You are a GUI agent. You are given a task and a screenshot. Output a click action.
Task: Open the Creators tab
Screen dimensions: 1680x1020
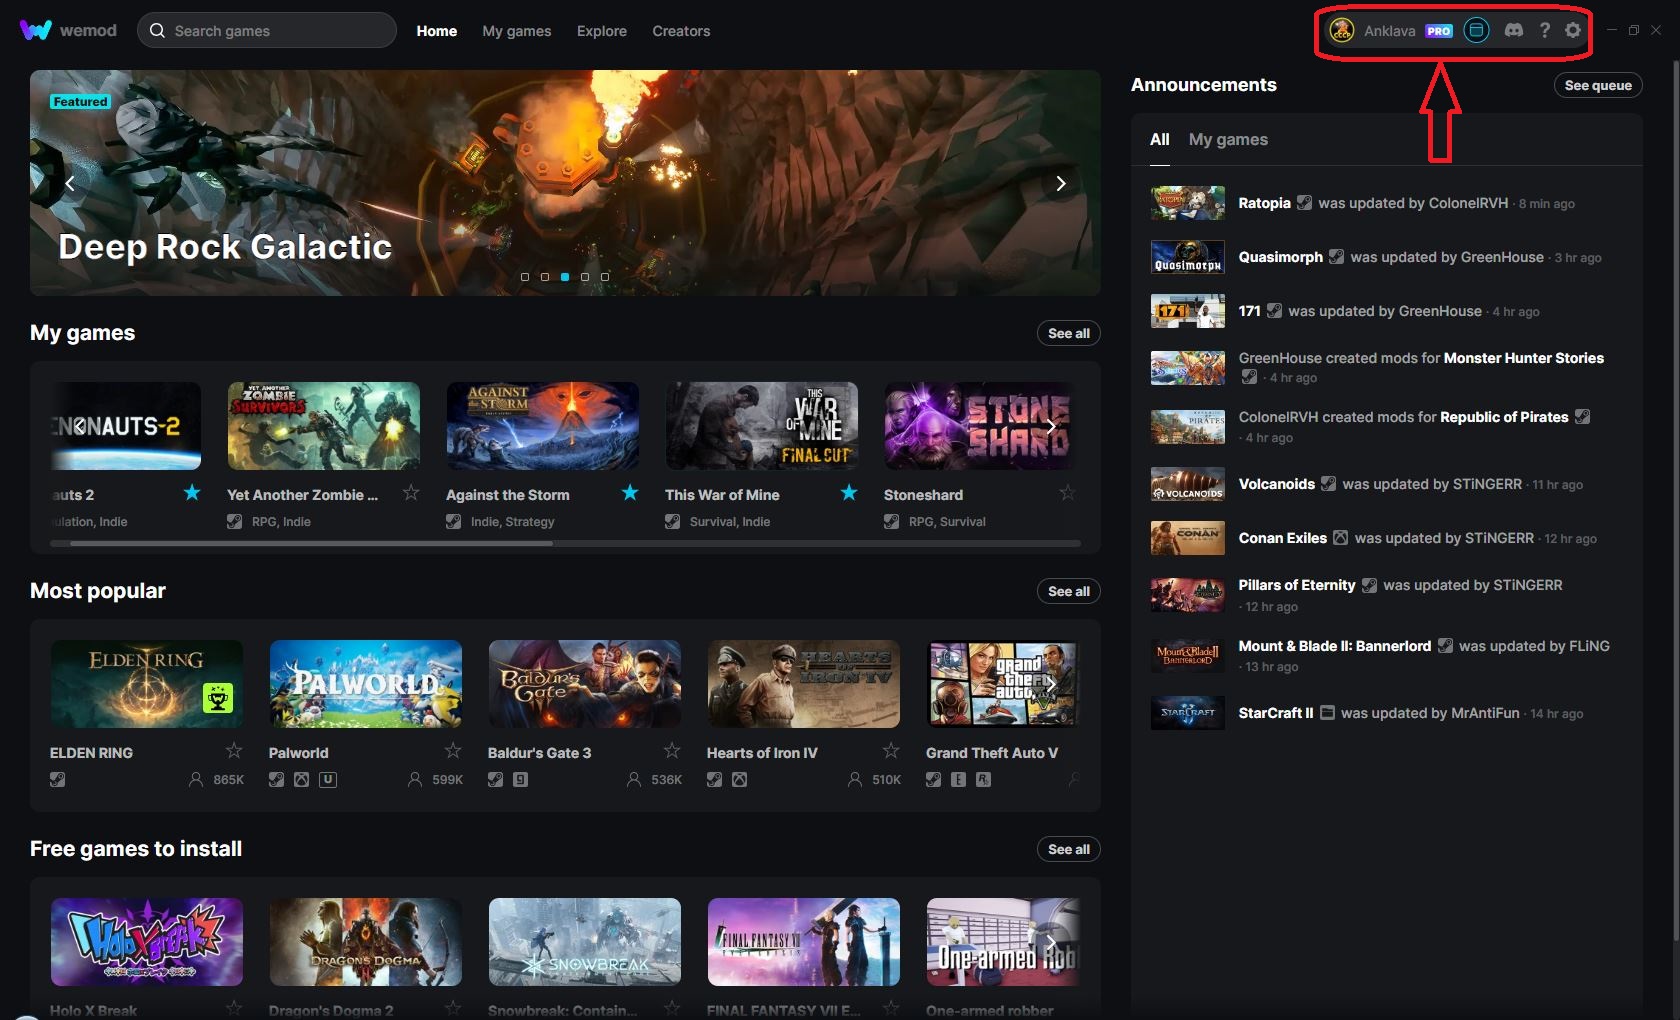tap(681, 31)
